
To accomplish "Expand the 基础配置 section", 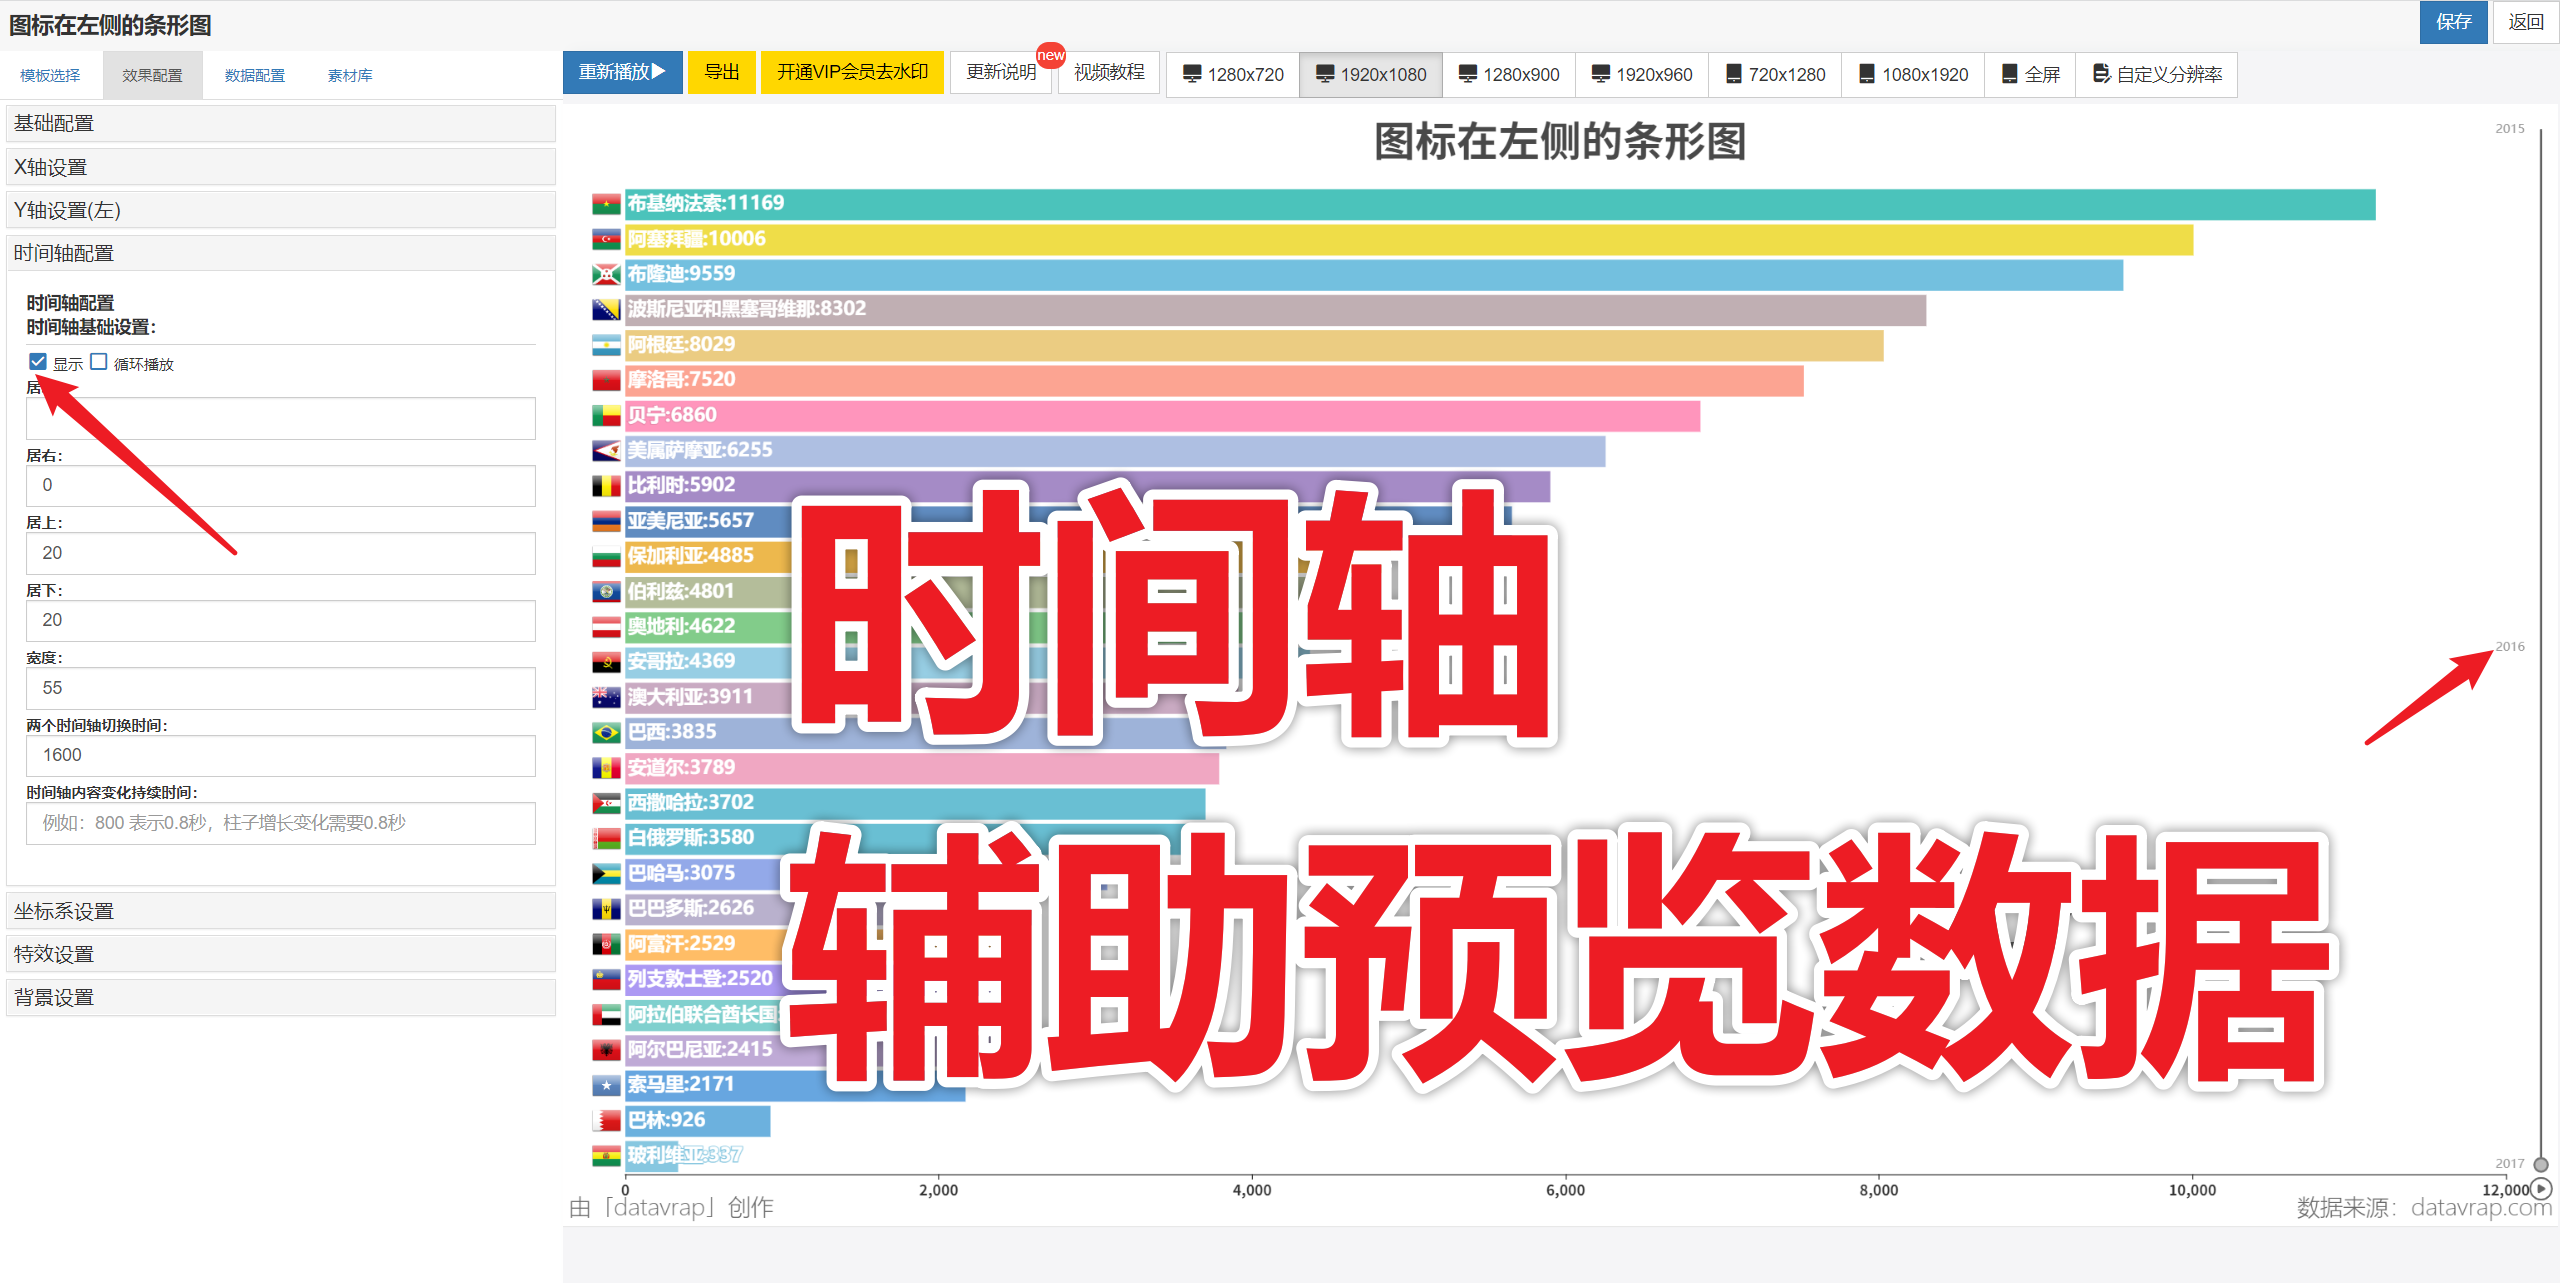I will point(280,123).
